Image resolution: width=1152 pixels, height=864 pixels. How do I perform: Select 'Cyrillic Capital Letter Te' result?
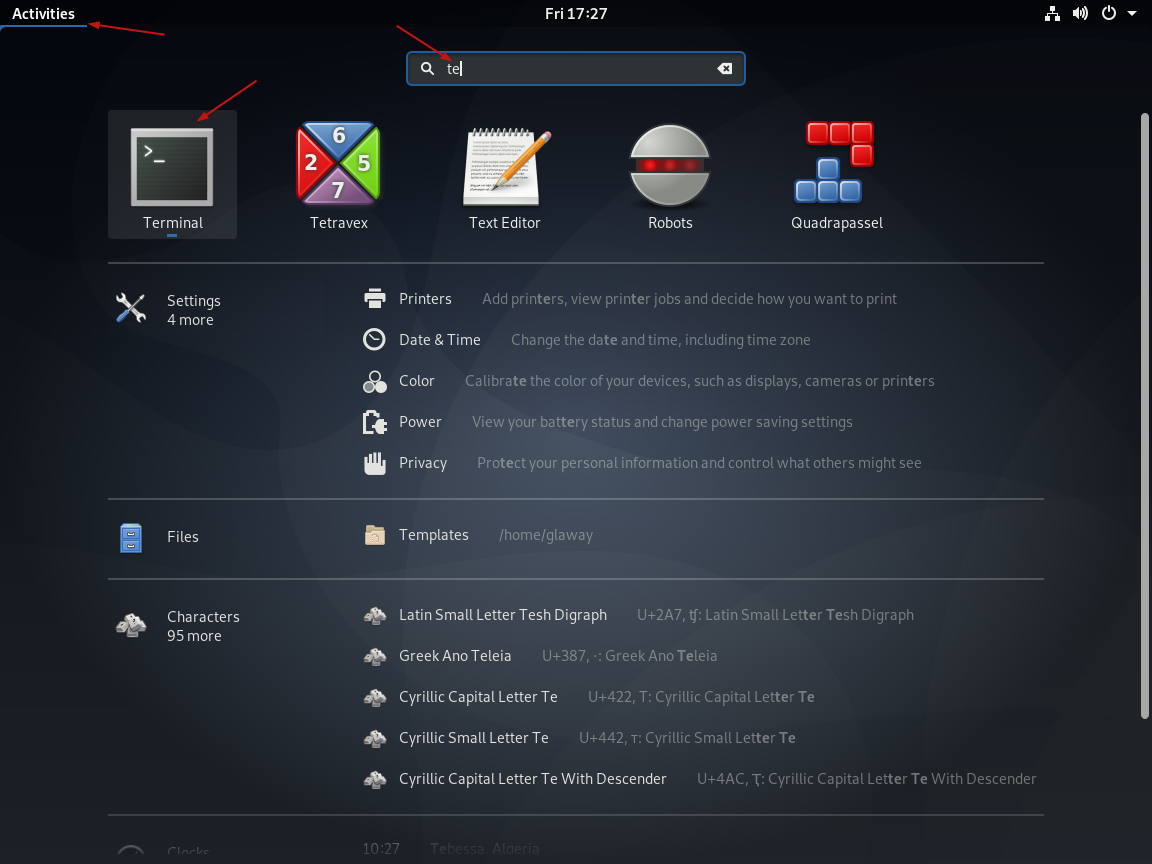588,696
